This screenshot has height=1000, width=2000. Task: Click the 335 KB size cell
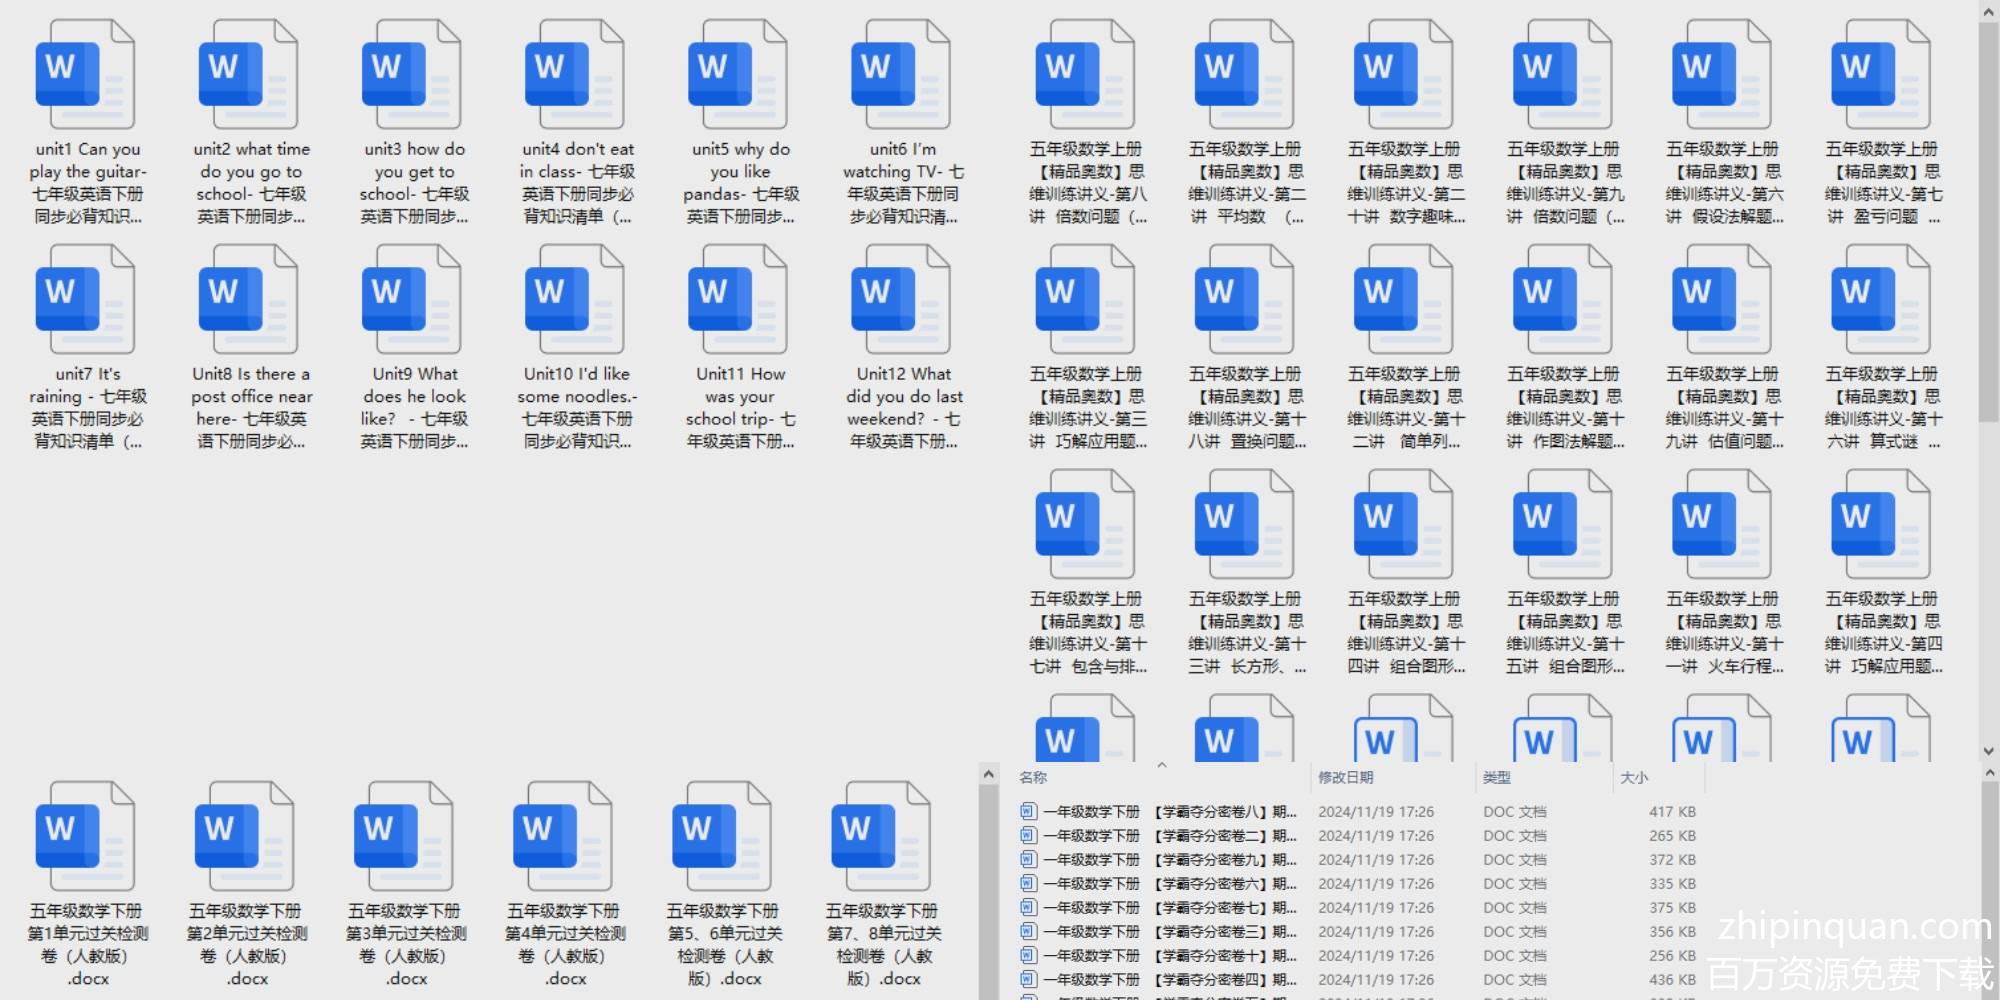(x=1672, y=884)
